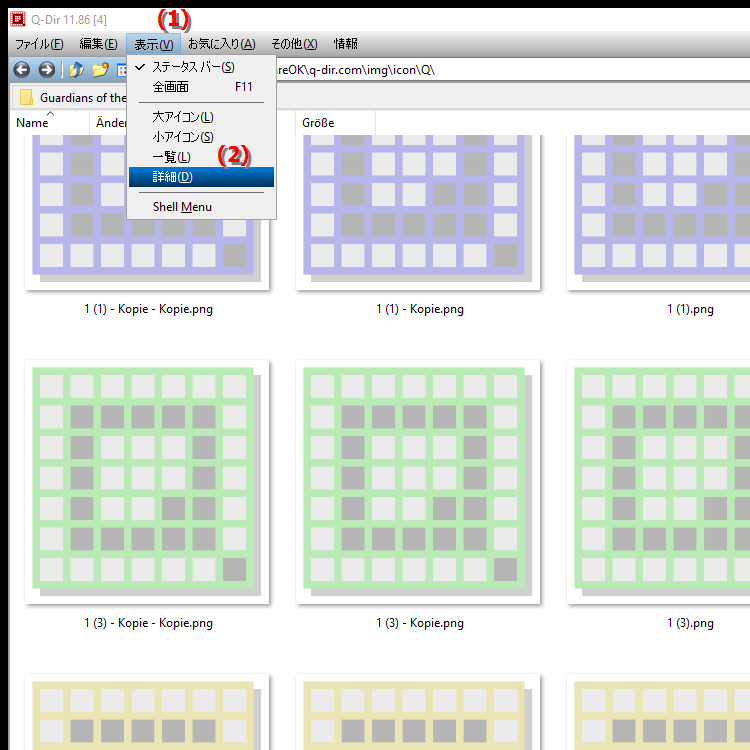Click Q-Dir 11.86 [4] window title
Viewport: 750px width, 750px height.
(69, 20)
